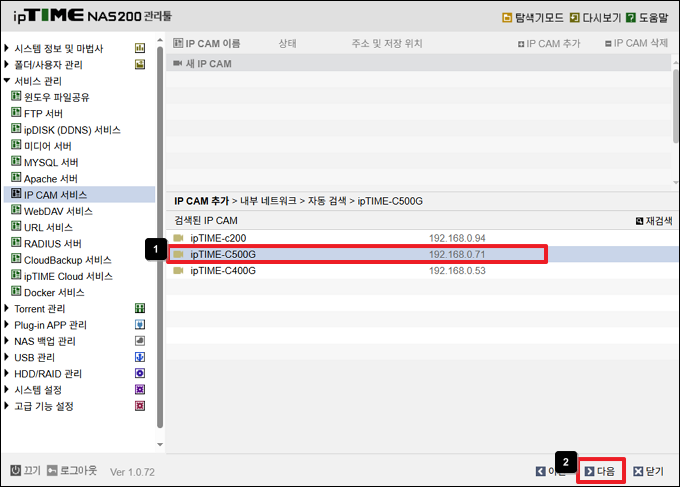Click the 다음 button to proceed
This screenshot has height=487, width=680.
[600, 470]
